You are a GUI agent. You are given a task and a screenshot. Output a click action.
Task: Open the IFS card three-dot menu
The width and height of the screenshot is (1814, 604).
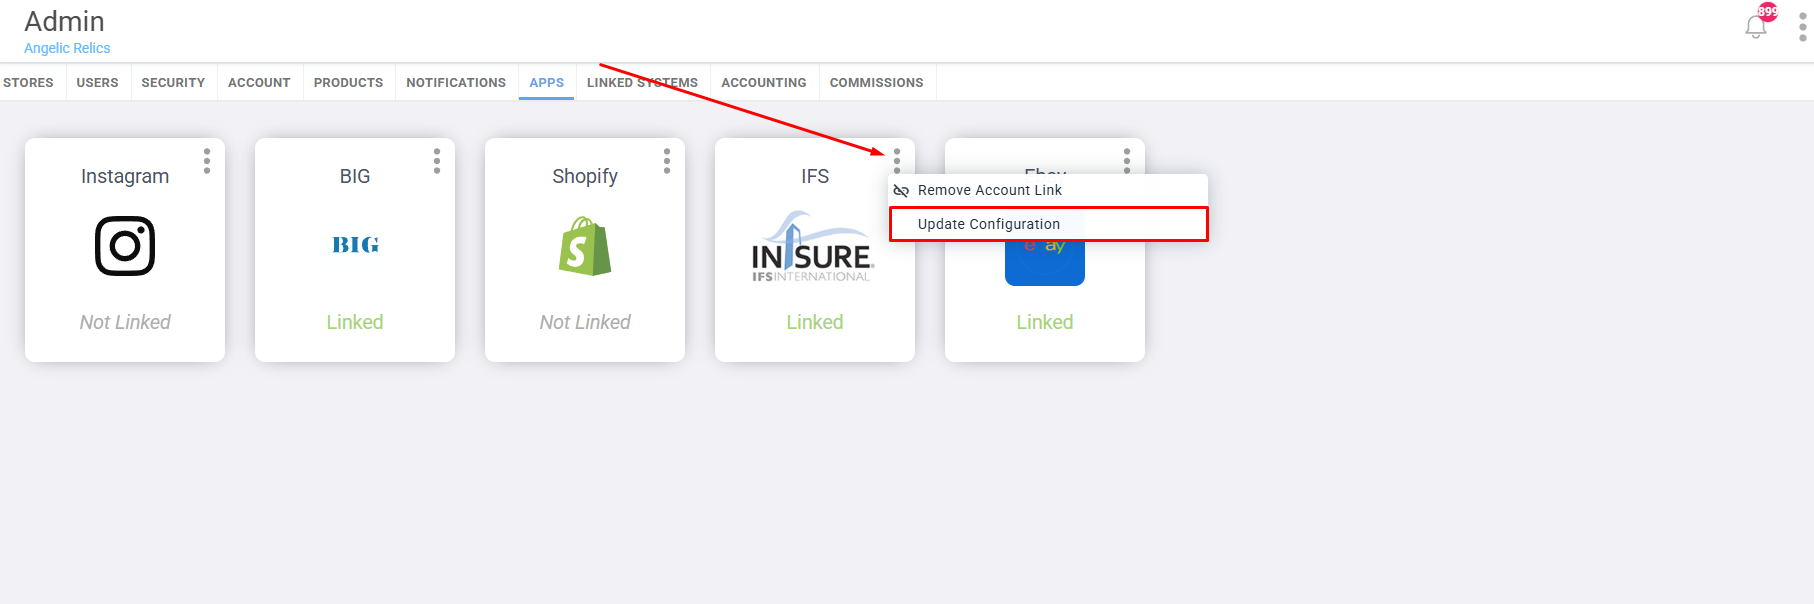tap(897, 161)
